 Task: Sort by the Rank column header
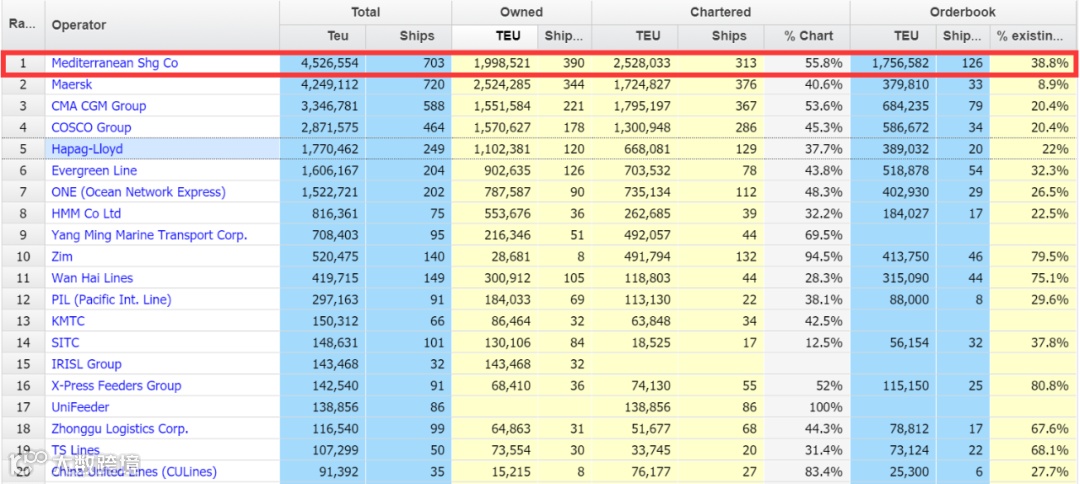[x=23, y=25]
